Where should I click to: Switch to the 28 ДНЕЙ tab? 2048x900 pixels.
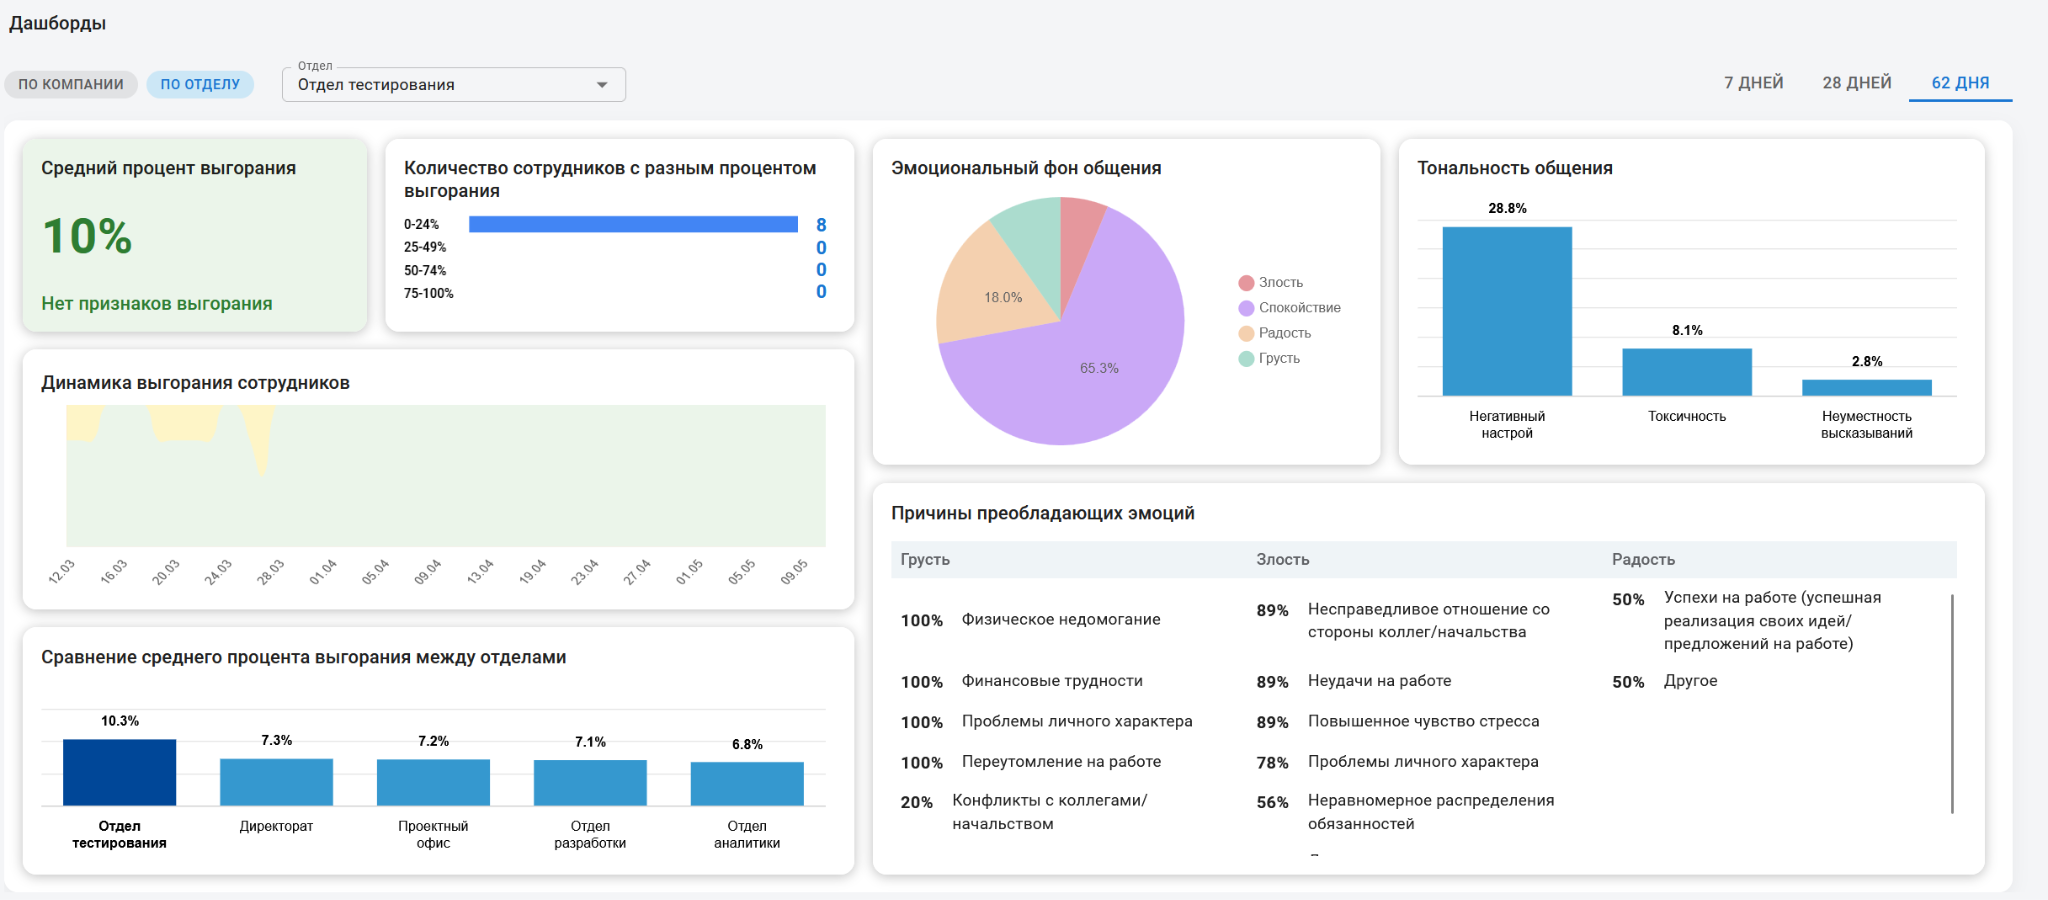tap(1856, 83)
